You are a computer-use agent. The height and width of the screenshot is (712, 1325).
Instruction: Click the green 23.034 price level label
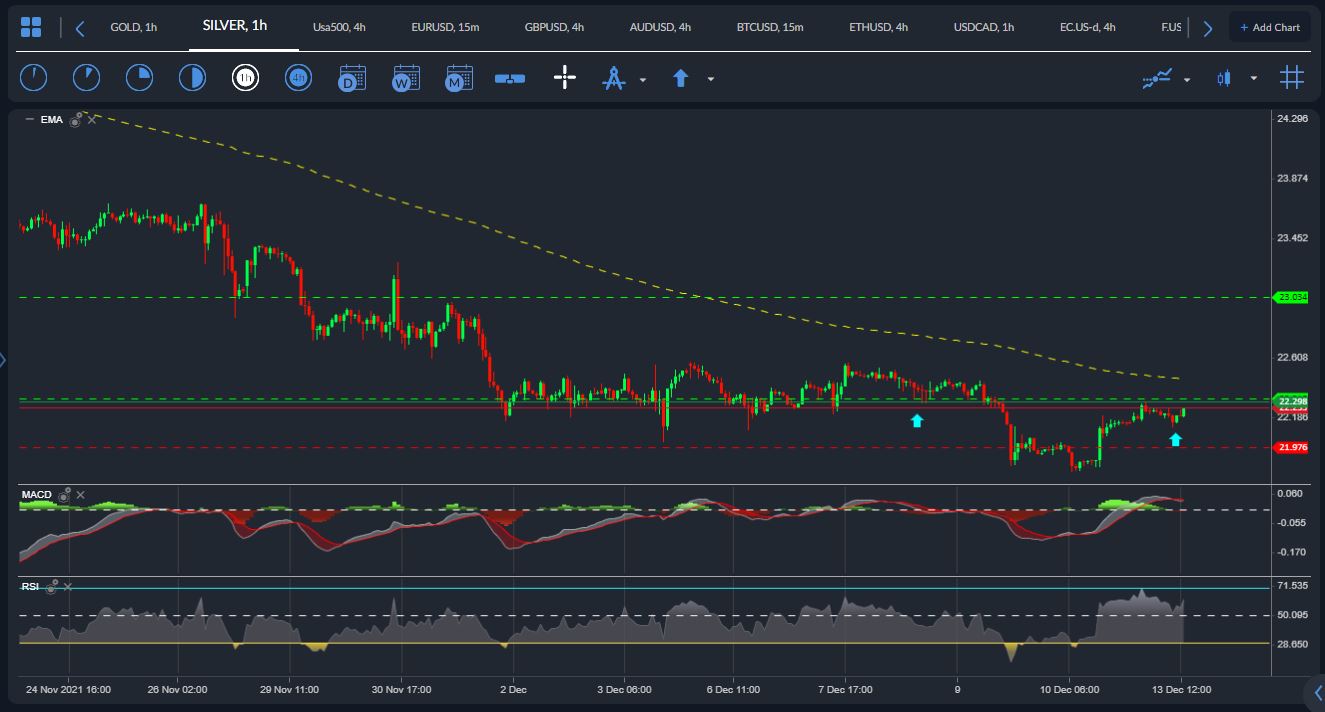1291,297
